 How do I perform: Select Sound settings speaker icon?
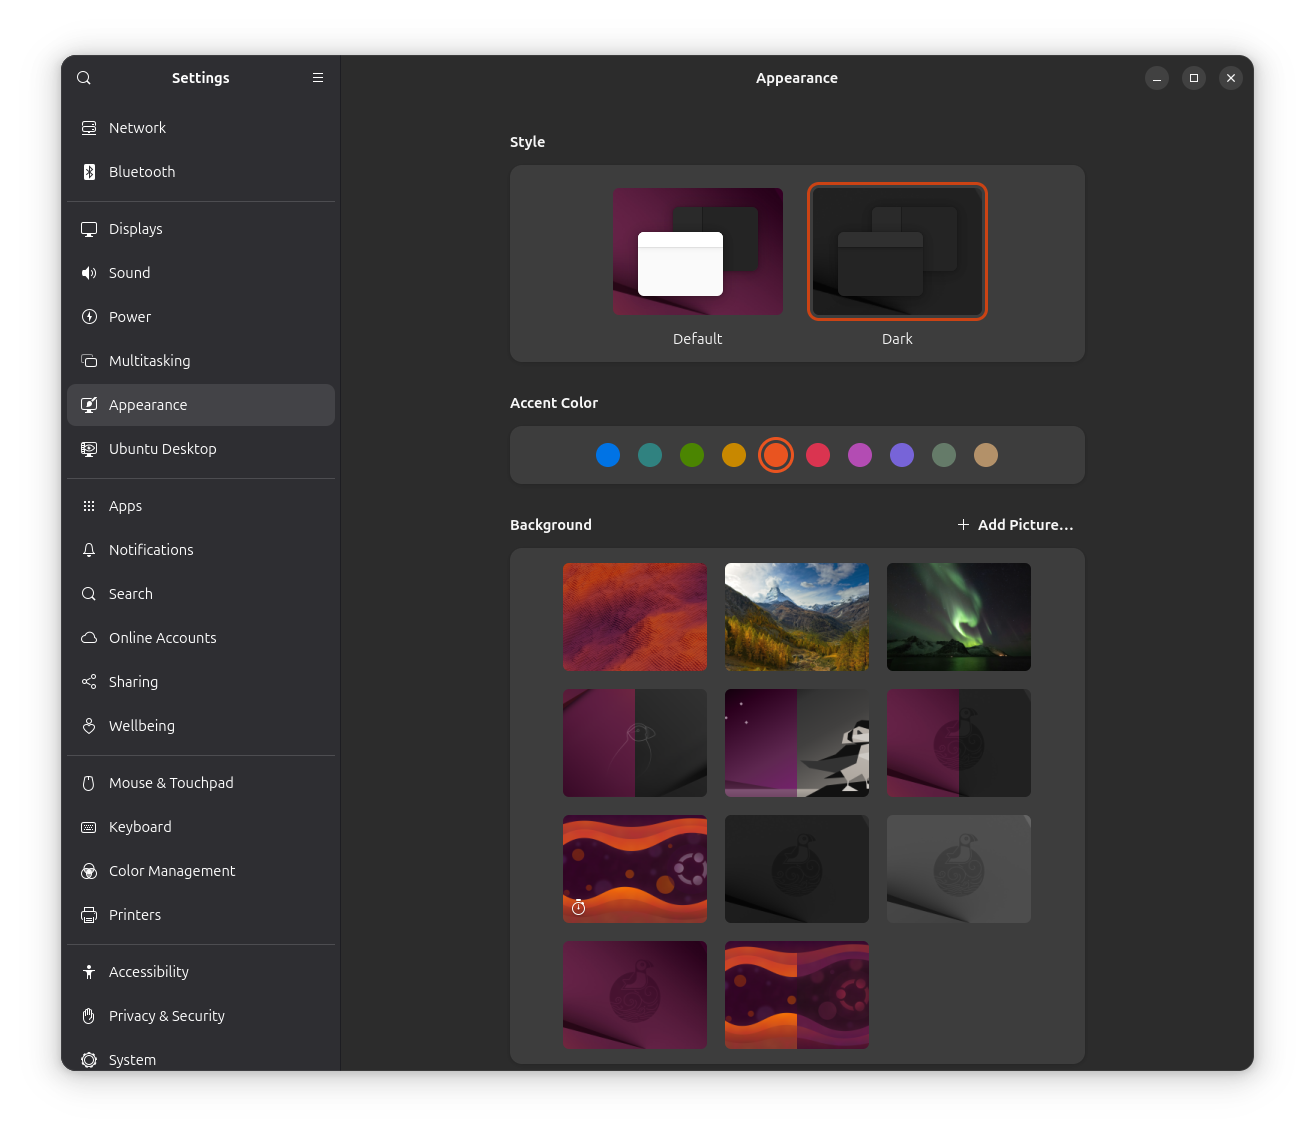point(89,272)
